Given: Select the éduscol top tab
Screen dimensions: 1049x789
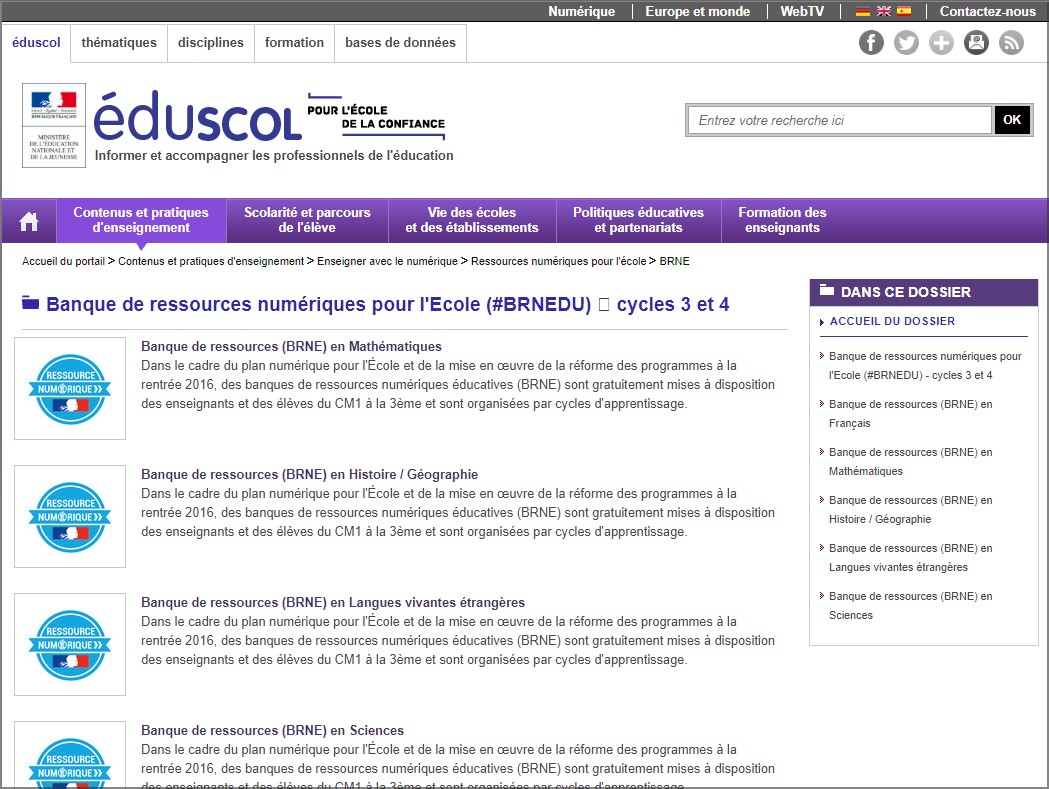Looking at the screenshot, I should (x=36, y=43).
